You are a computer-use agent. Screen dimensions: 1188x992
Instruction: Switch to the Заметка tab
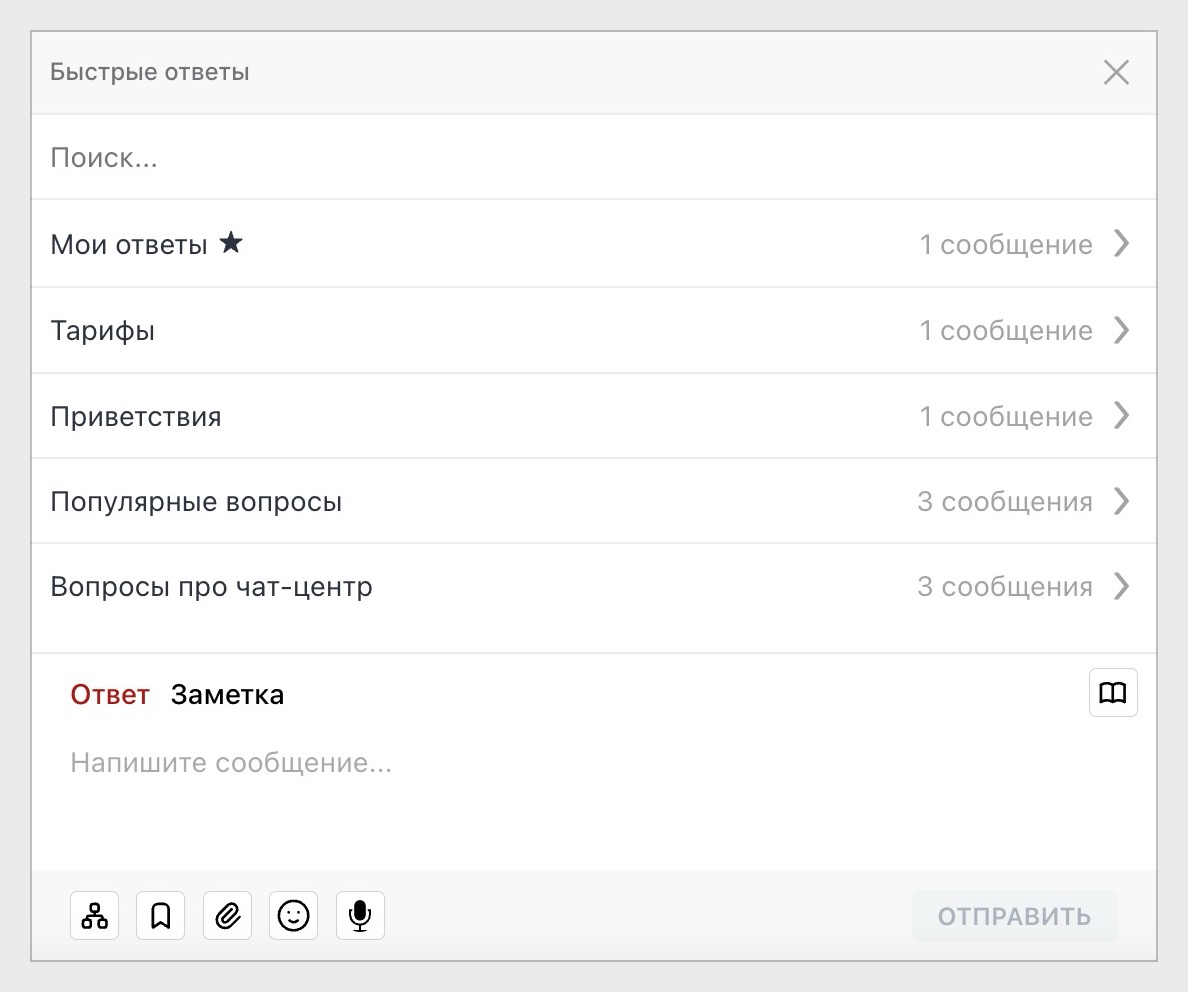coord(227,695)
